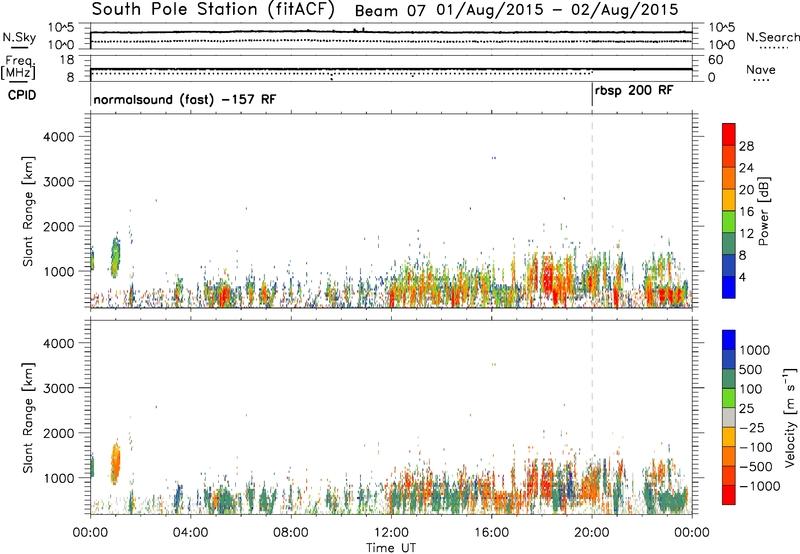Click the 'Time UT' axis title
This screenshot has height=554, width=800.
tap(391, 548)
